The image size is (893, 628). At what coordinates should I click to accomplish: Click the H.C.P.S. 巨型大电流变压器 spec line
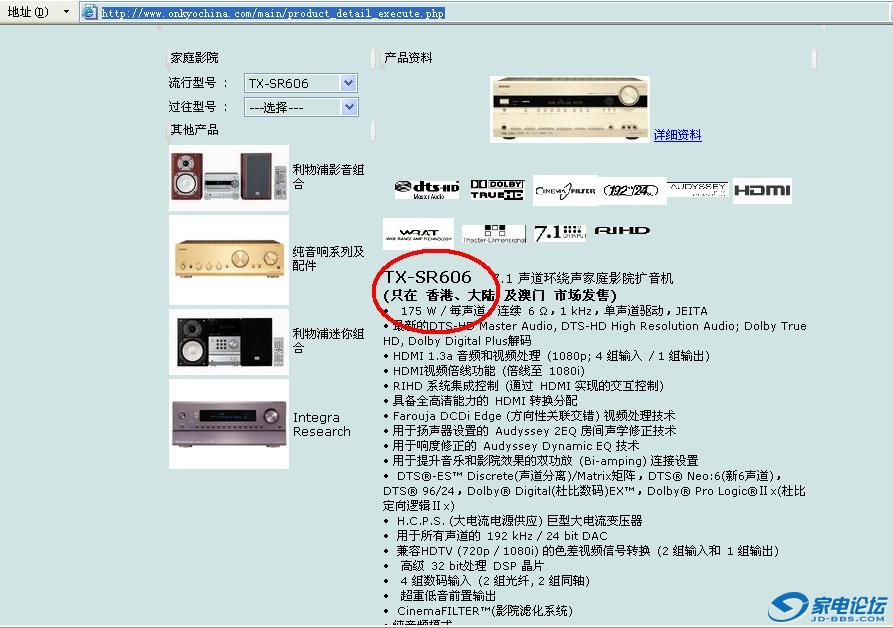coord(513,520)
